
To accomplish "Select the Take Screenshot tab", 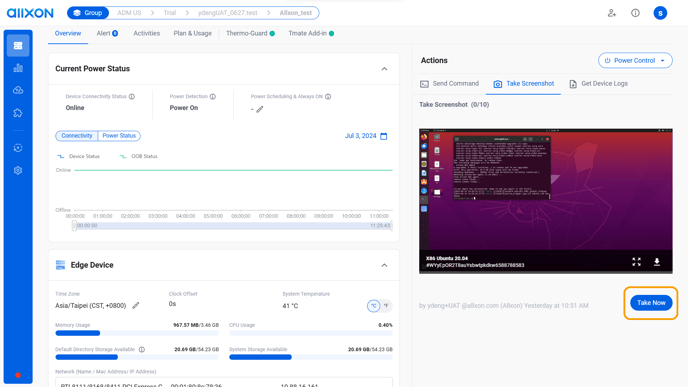I will 523,83.
